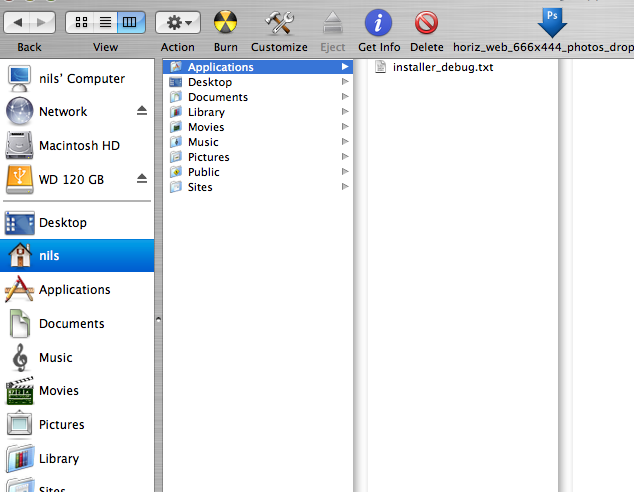The width and height of the screenshot is (634, 492).
Task: Open Music from the sidebar
Action: [x=77, y=357]
